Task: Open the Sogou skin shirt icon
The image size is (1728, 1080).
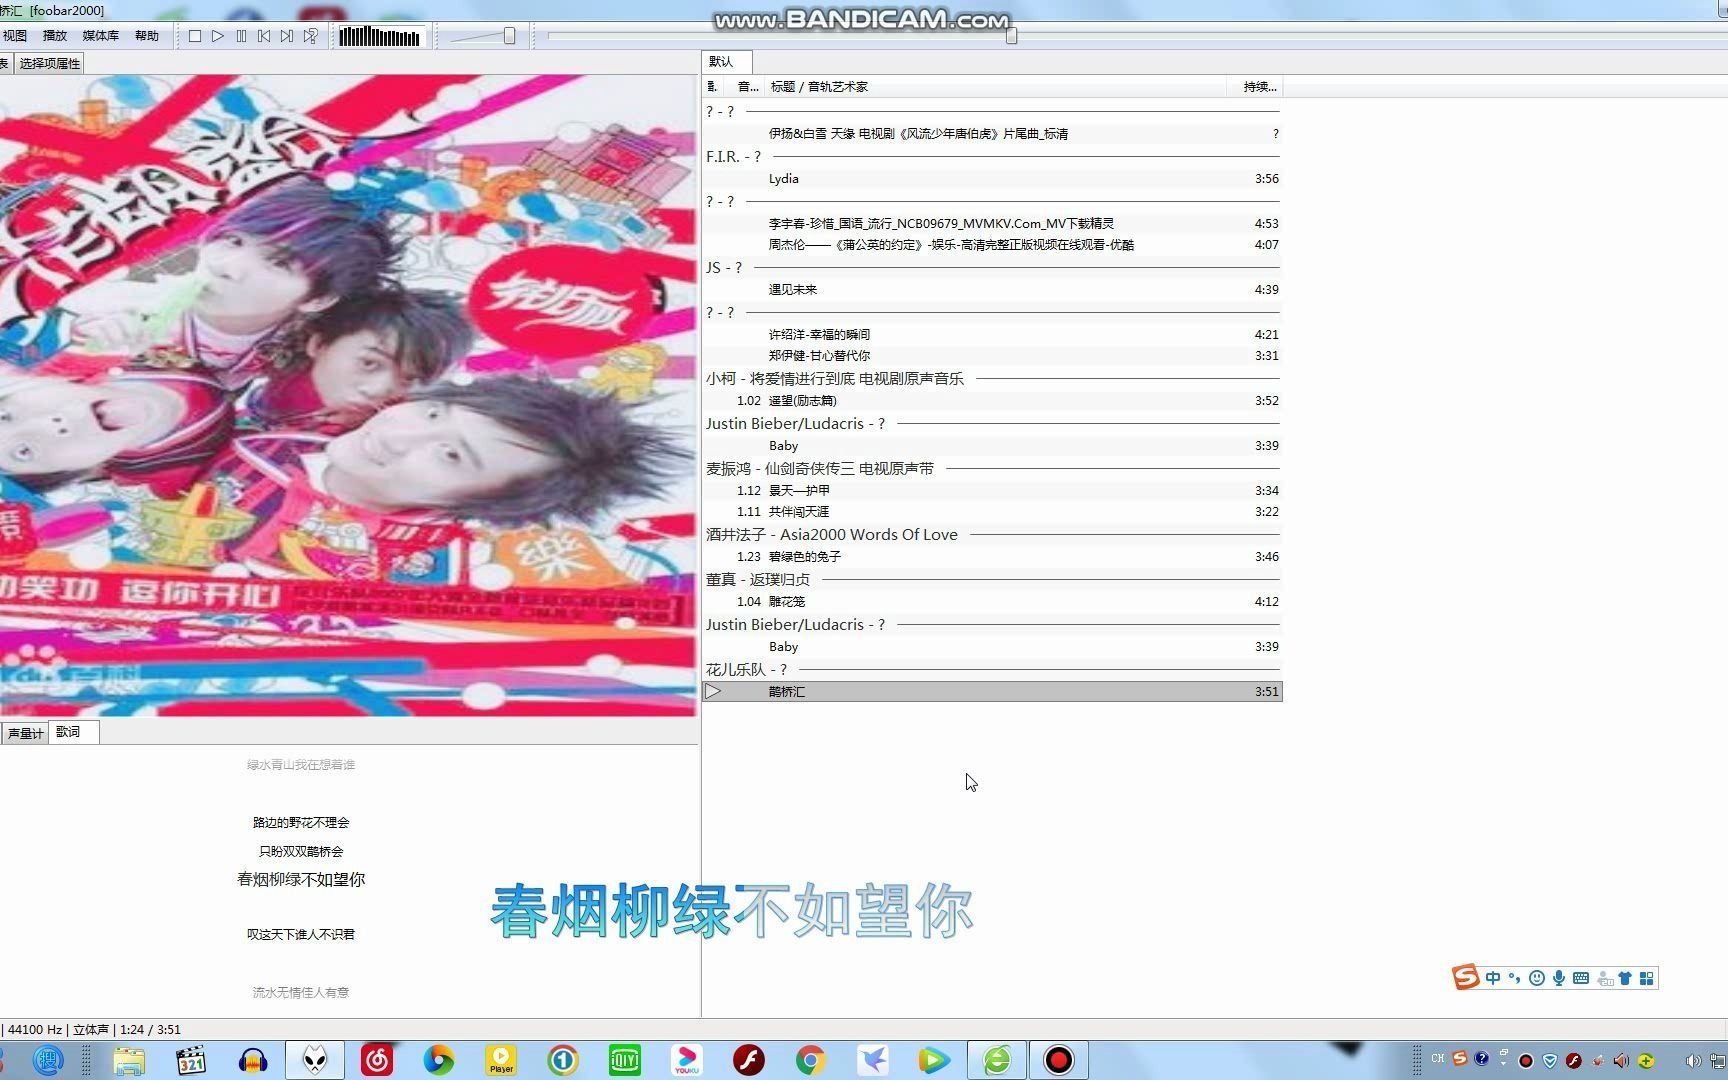Action: pos(1625,978)
